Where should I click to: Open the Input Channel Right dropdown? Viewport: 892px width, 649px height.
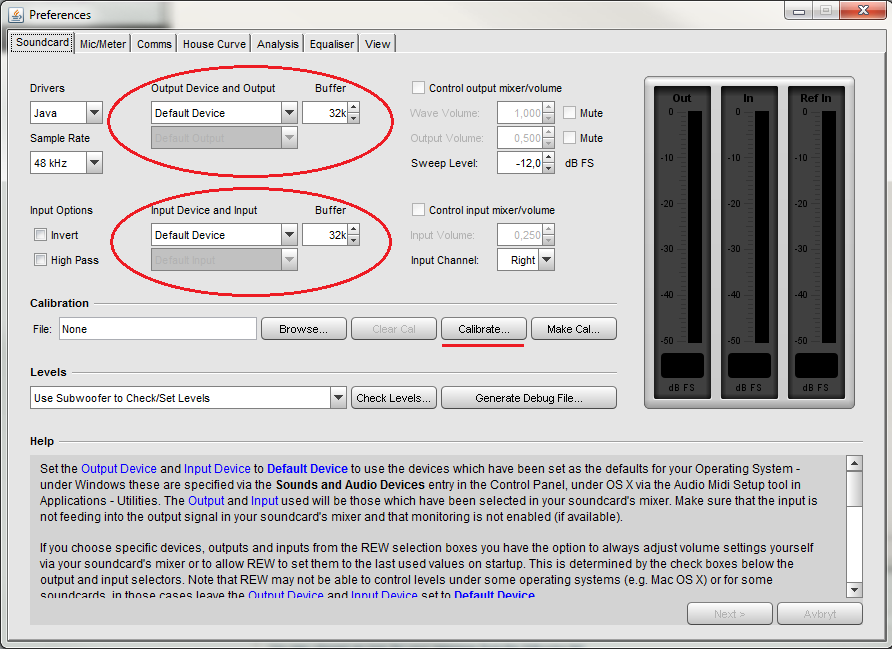[x=546, y=260]
